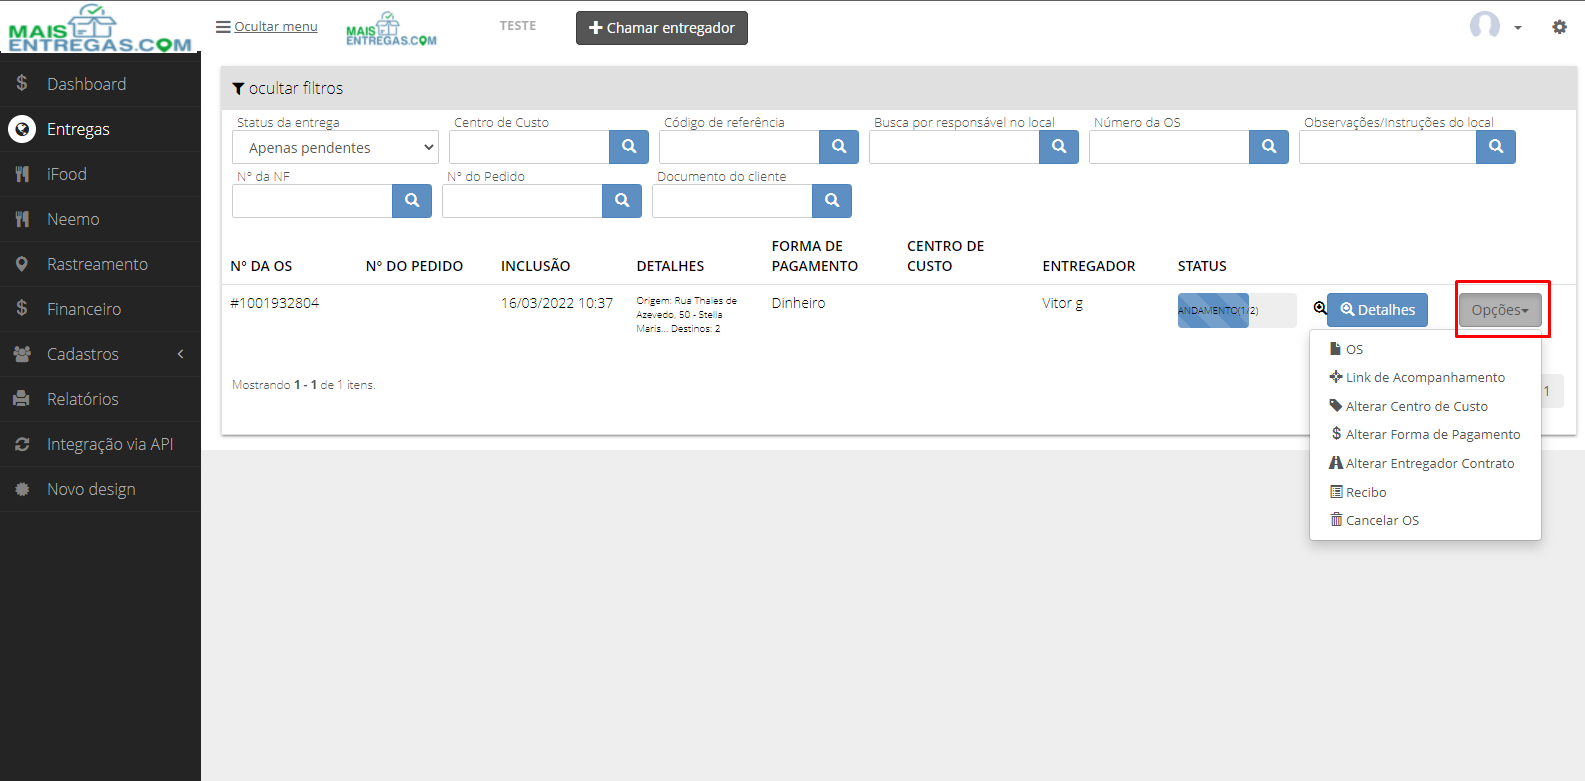This screenshot has height=781, width=1585.
Task: Search by Observações/Instruções do local magnifier
Action: pyautogui.click(x=1496, y=147)
